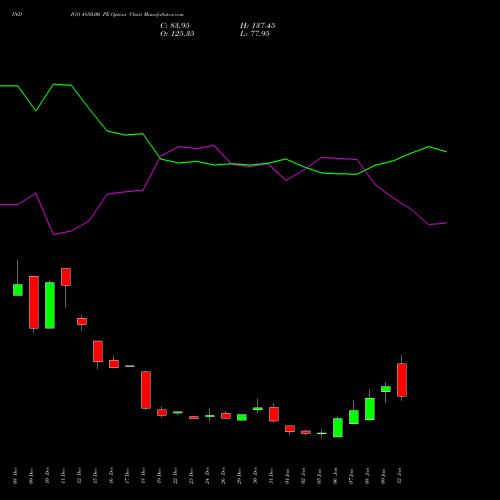Click the open price value O: 125.35
This screenshot has height=500, width=500.
pyautogui.click(x=177, y=34)
